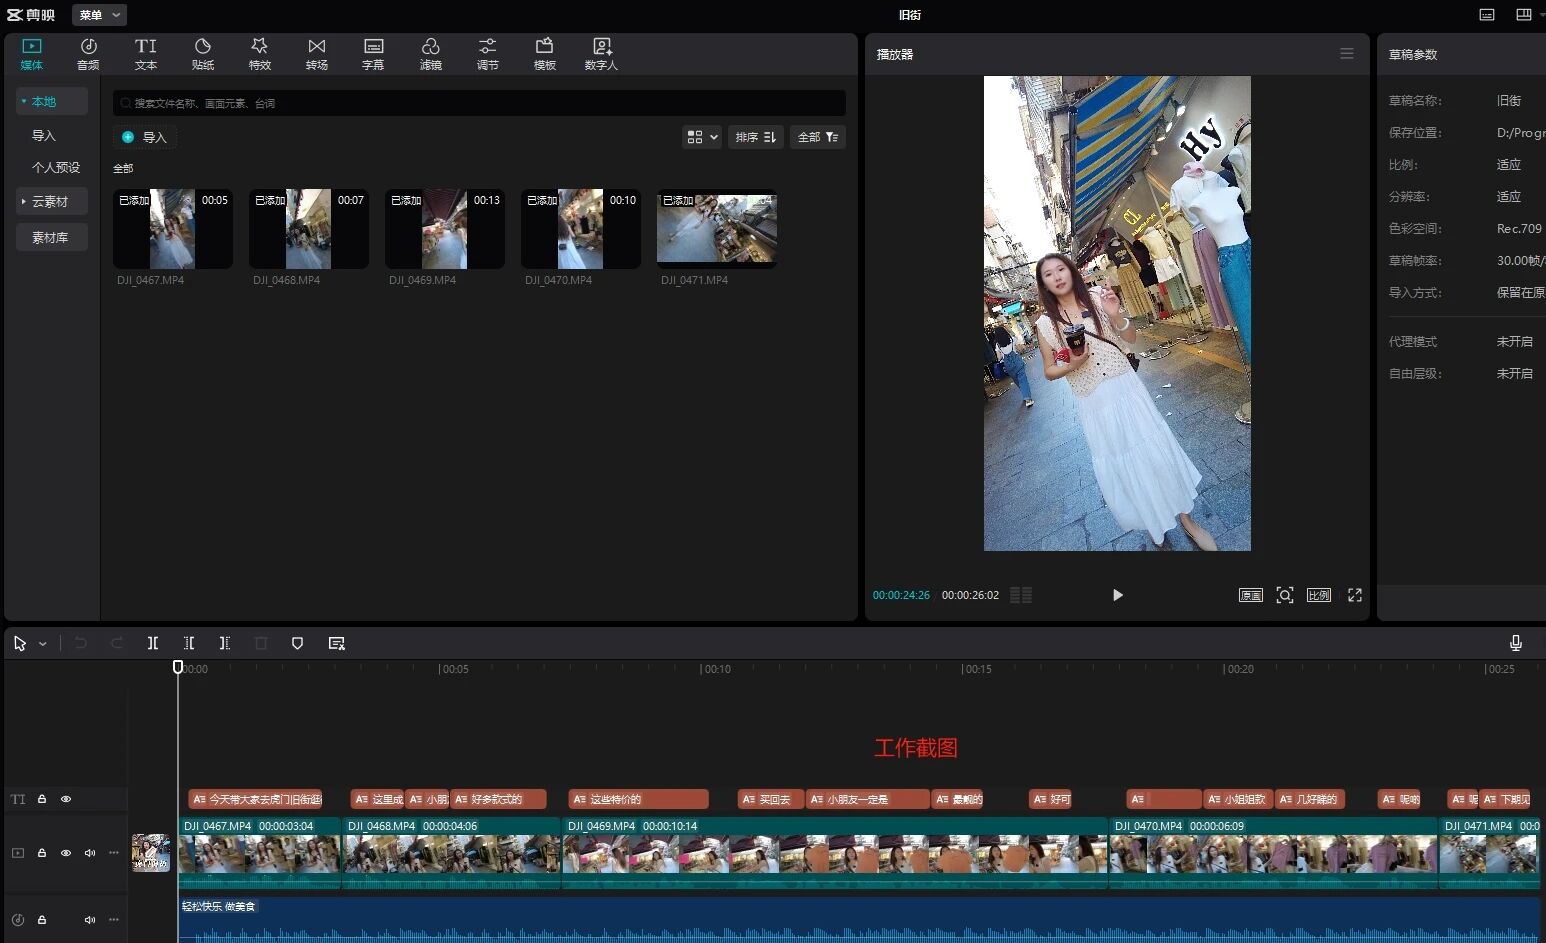Open the 排序 sort dropdown

[755, 137]
